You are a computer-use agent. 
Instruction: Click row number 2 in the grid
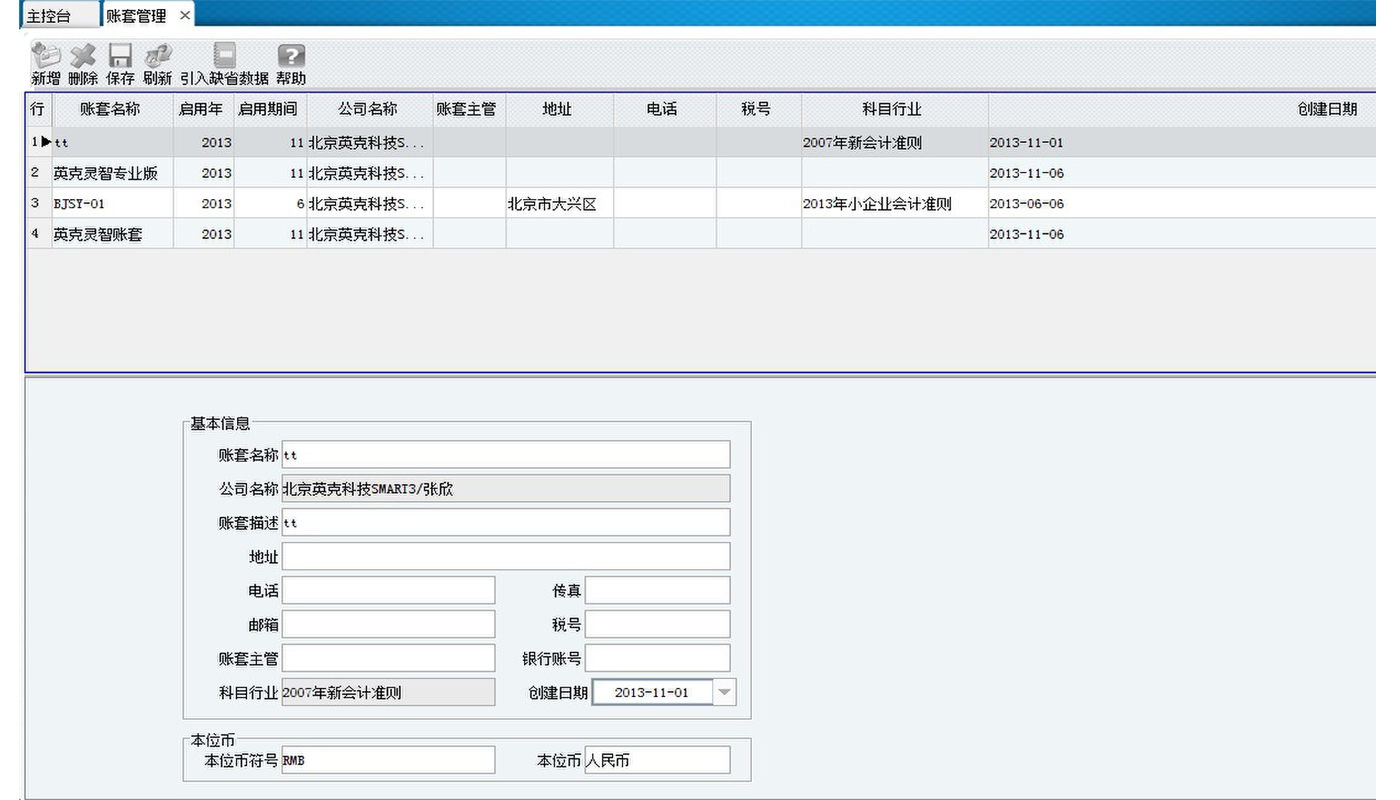38,173
